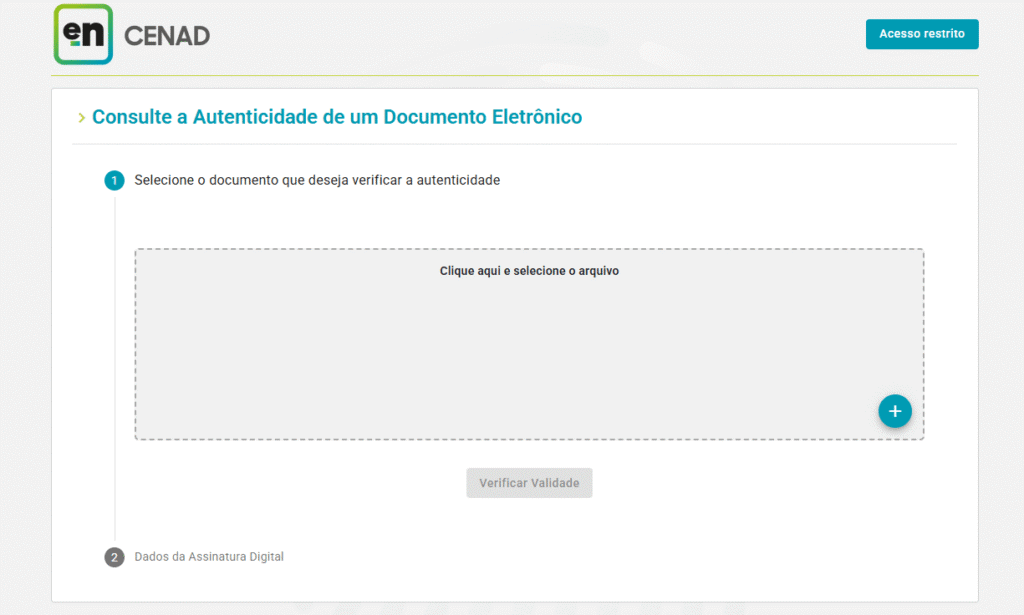The image size is (1024, 615).
Task: Click "Clique aqui e selecione o arquivo" text
Action: click(x=529, y=271)
